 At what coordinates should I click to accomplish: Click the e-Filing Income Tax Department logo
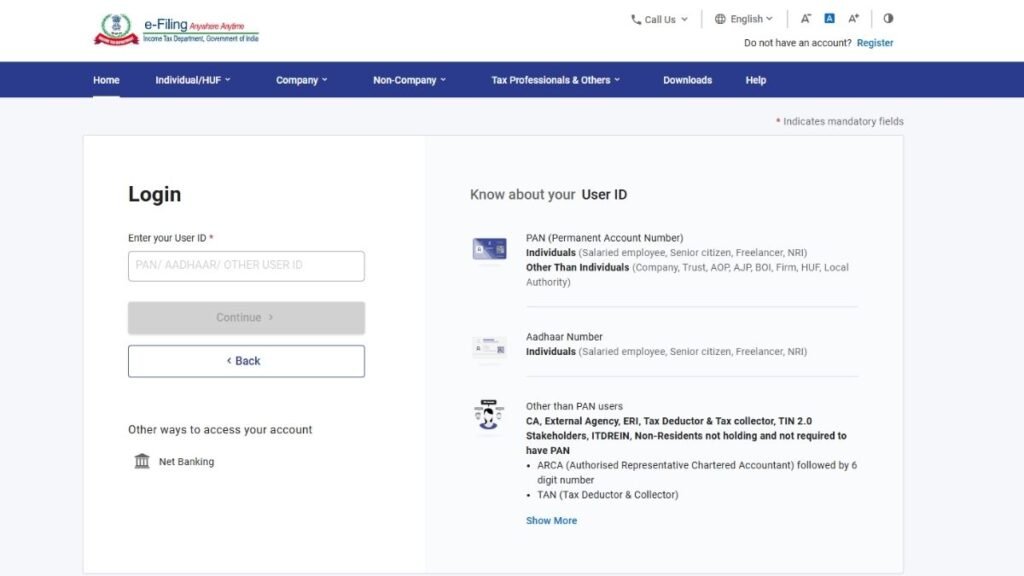click(175, 30)
